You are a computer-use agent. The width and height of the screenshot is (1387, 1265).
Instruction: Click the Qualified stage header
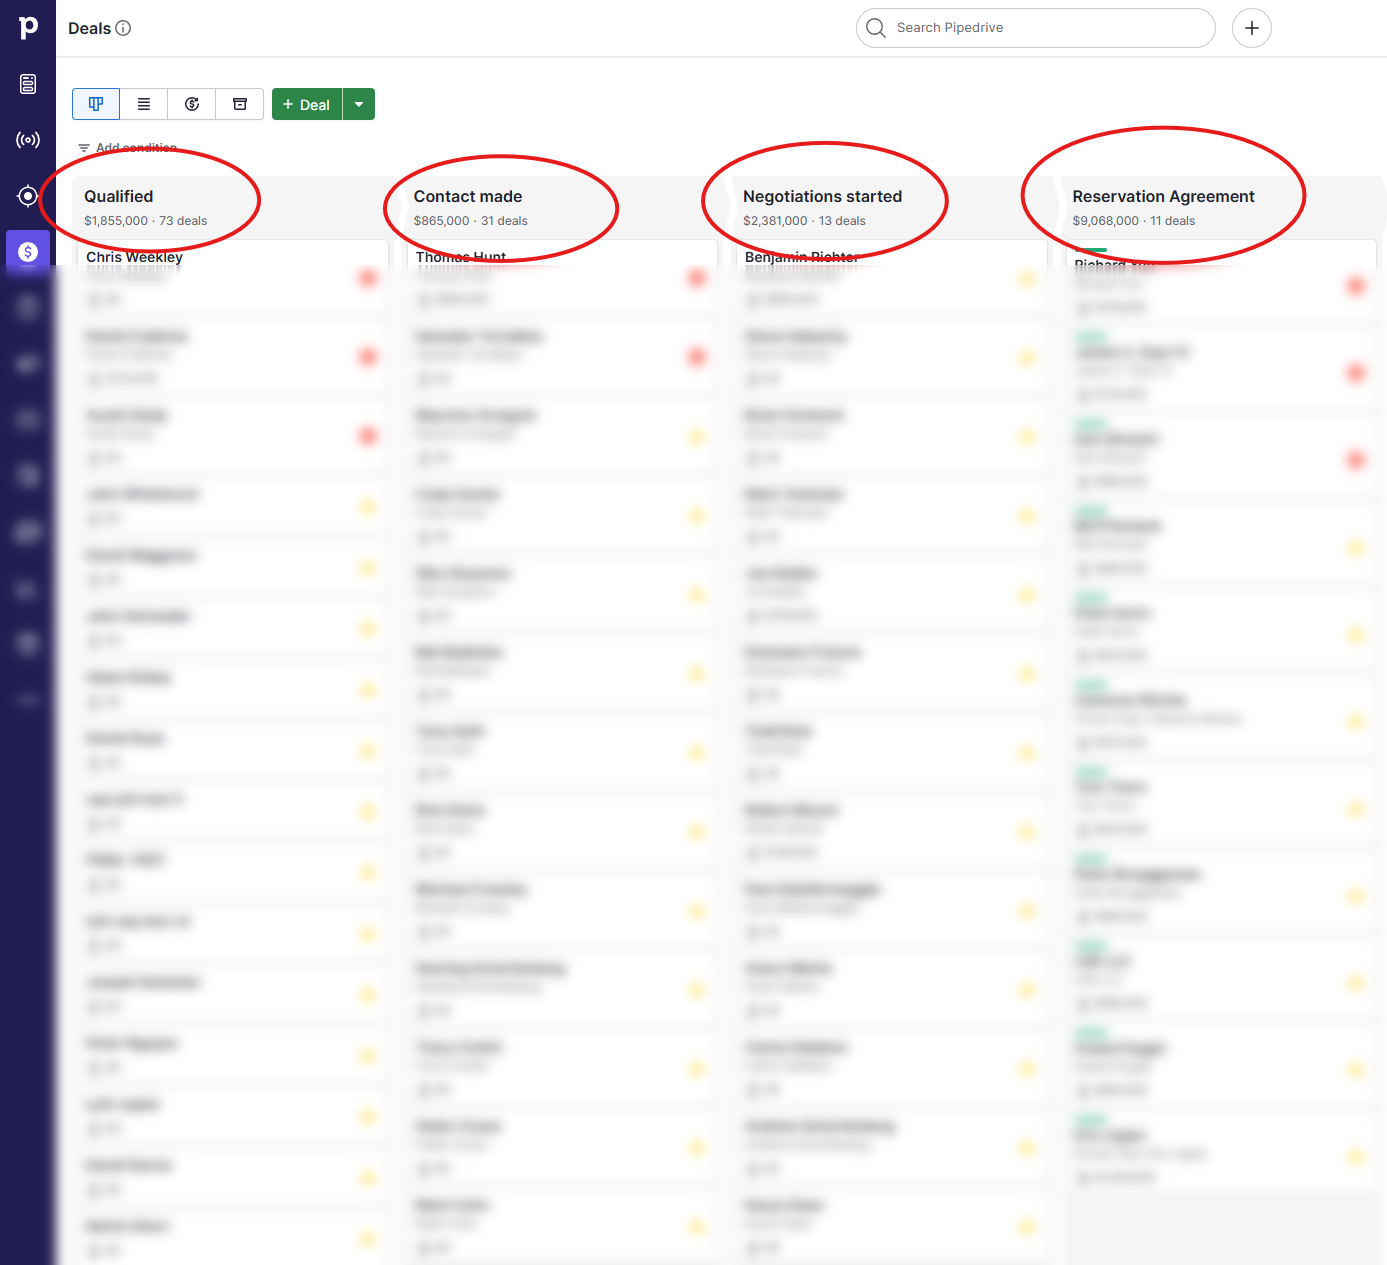(x=118, y=196)
